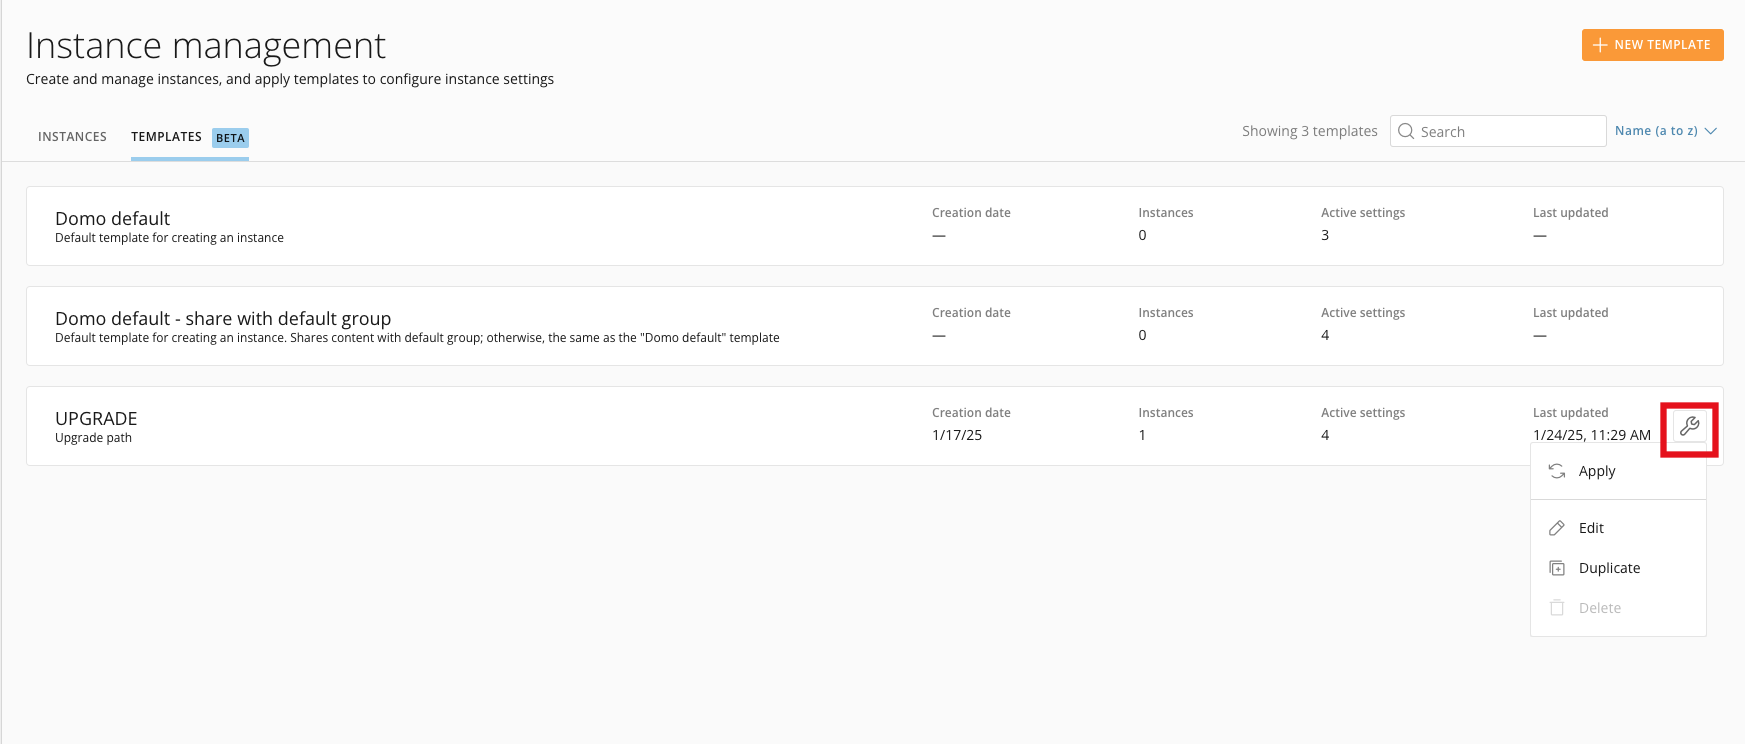Click the Edit pencil icon
The image size is (1745, 744).
(x=1557, y=528)
